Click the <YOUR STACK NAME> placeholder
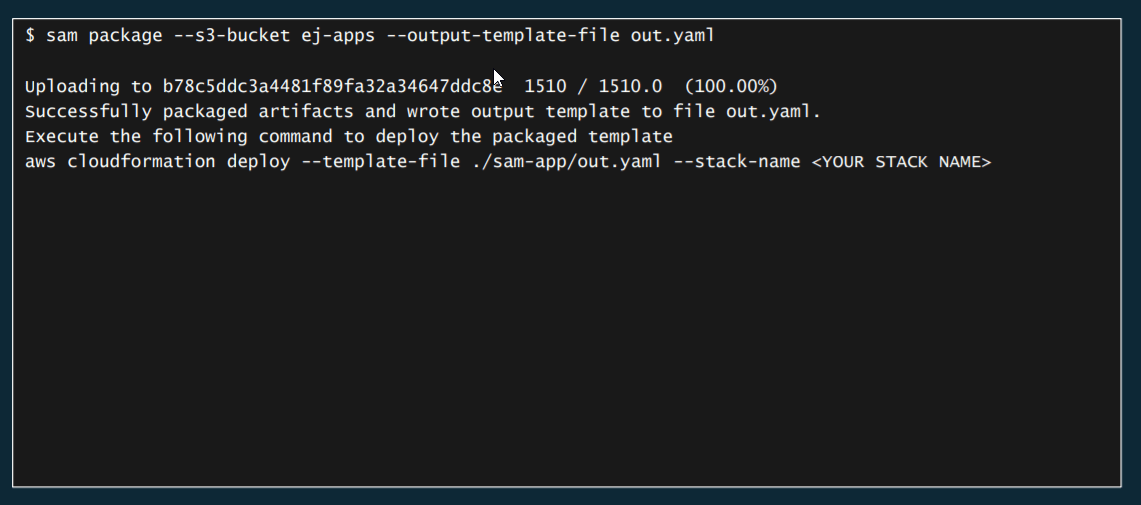Screen dimensions: 1141x505 [901, 161]
